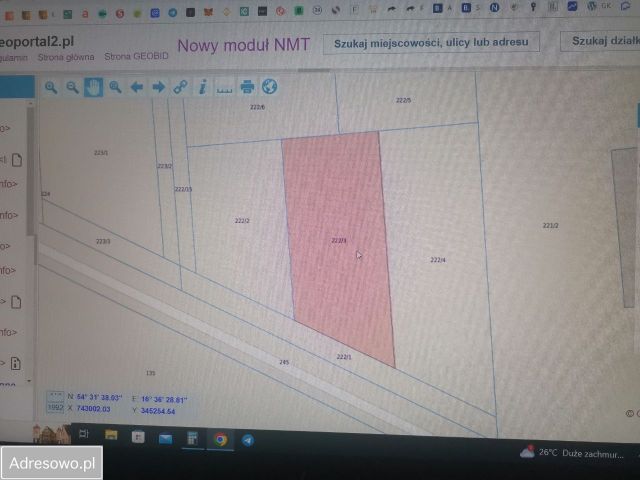Open the globe full extent icon
The height and width of the screenshot is (480, 640).
[x=269, y=87]
